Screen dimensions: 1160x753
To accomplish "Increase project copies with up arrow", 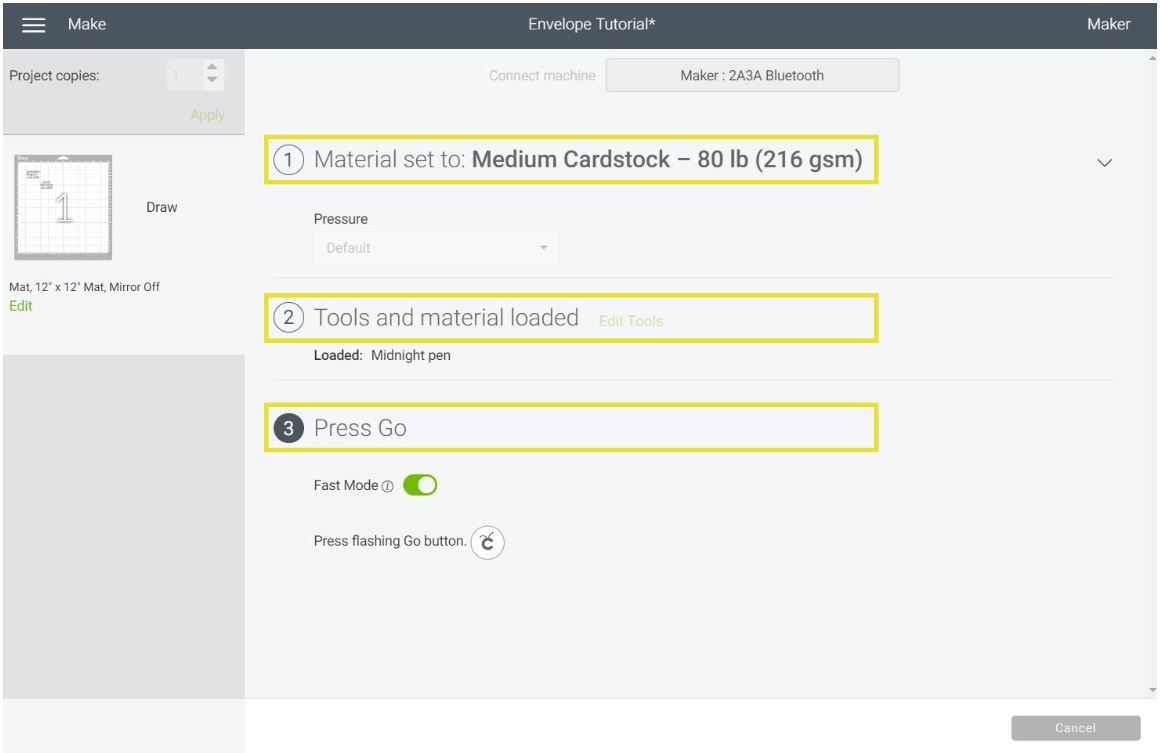I will [212, 67].
